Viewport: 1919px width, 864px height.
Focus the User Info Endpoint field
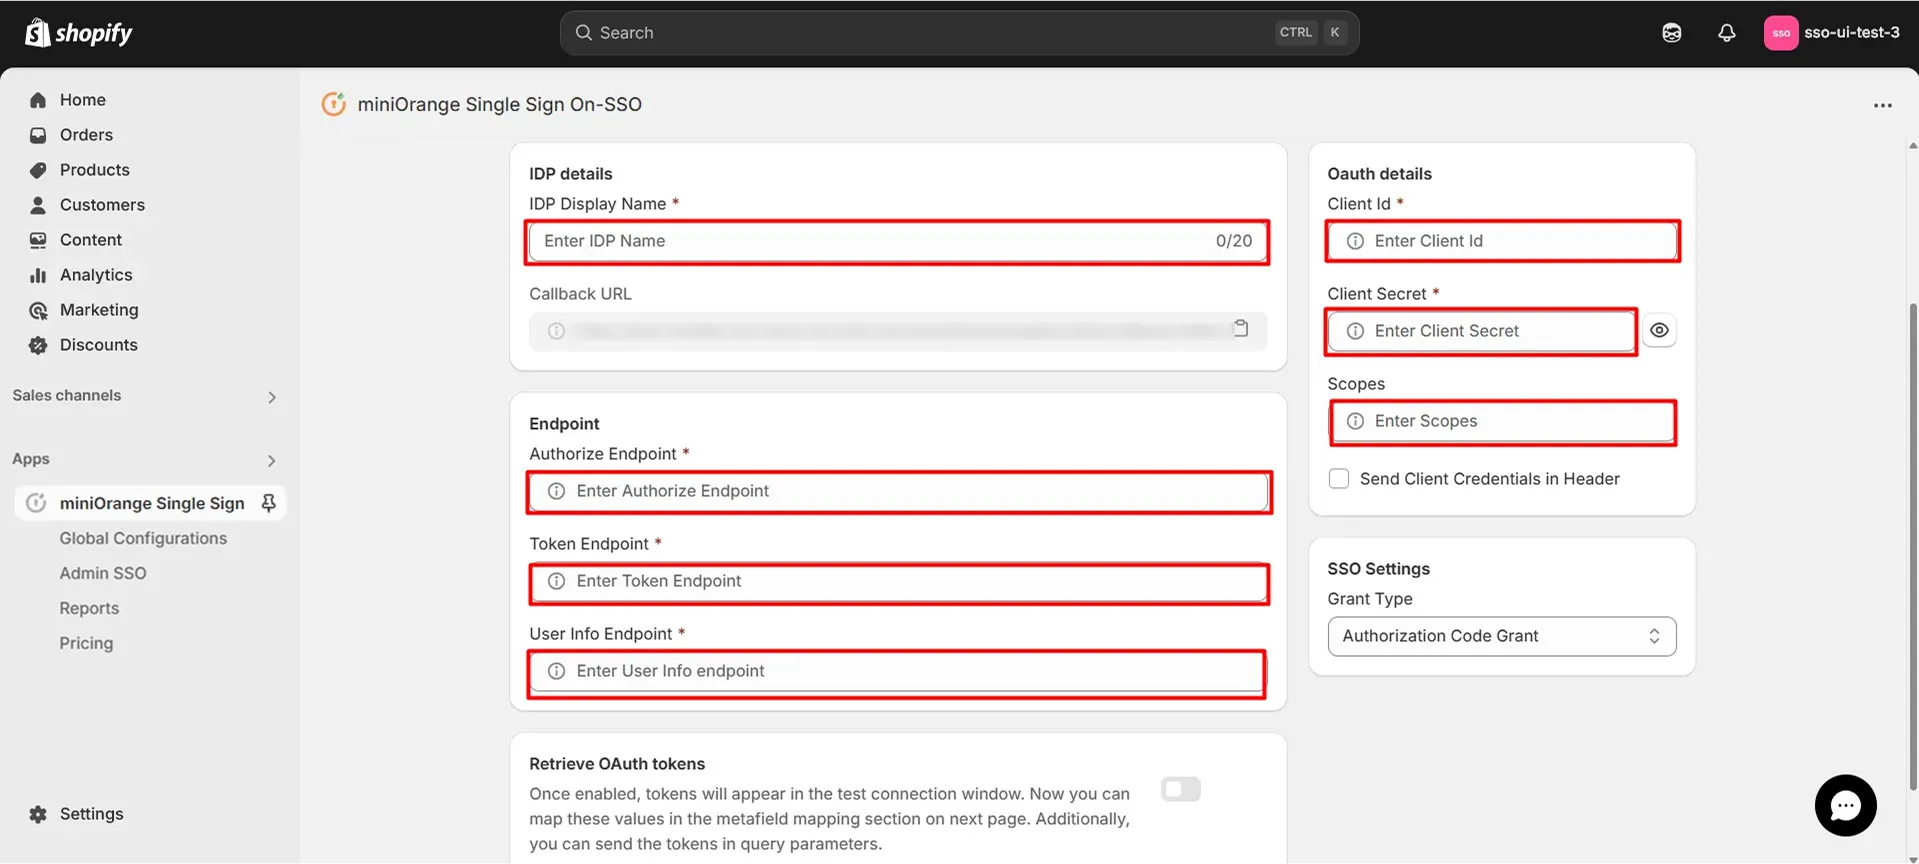point(896,671)
